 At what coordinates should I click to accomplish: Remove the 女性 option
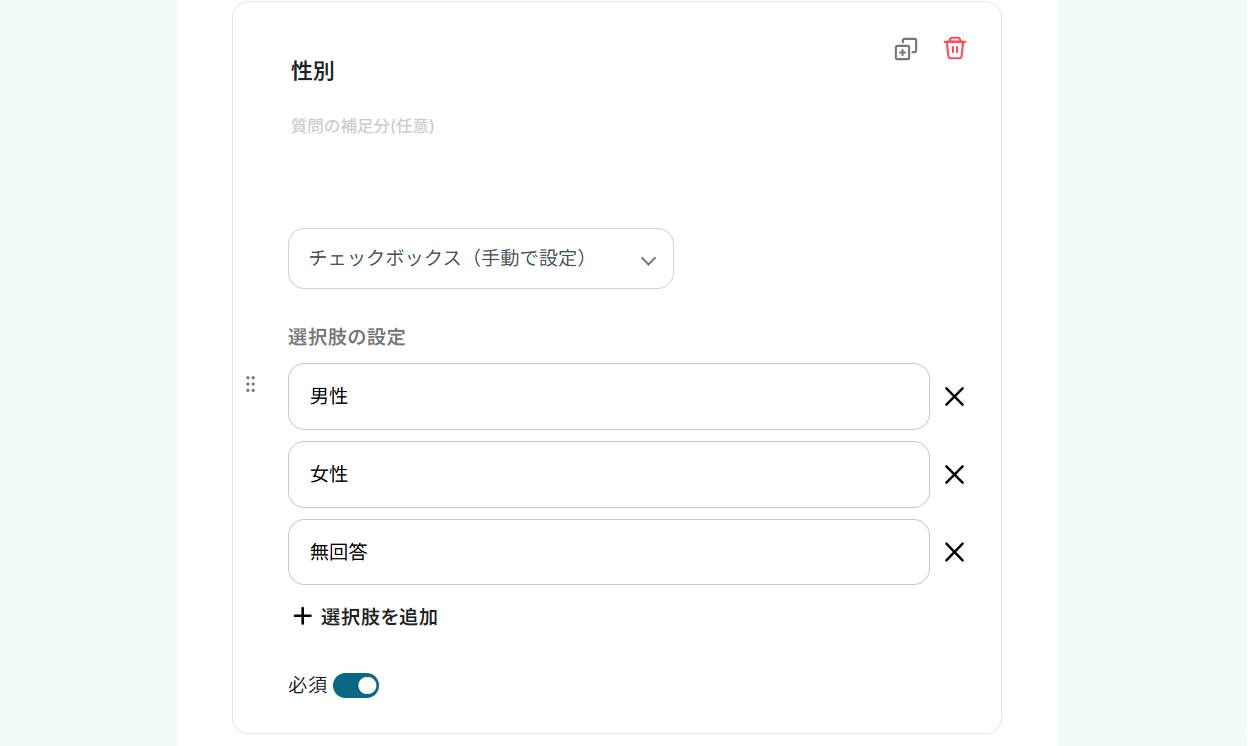pos(954,475)
